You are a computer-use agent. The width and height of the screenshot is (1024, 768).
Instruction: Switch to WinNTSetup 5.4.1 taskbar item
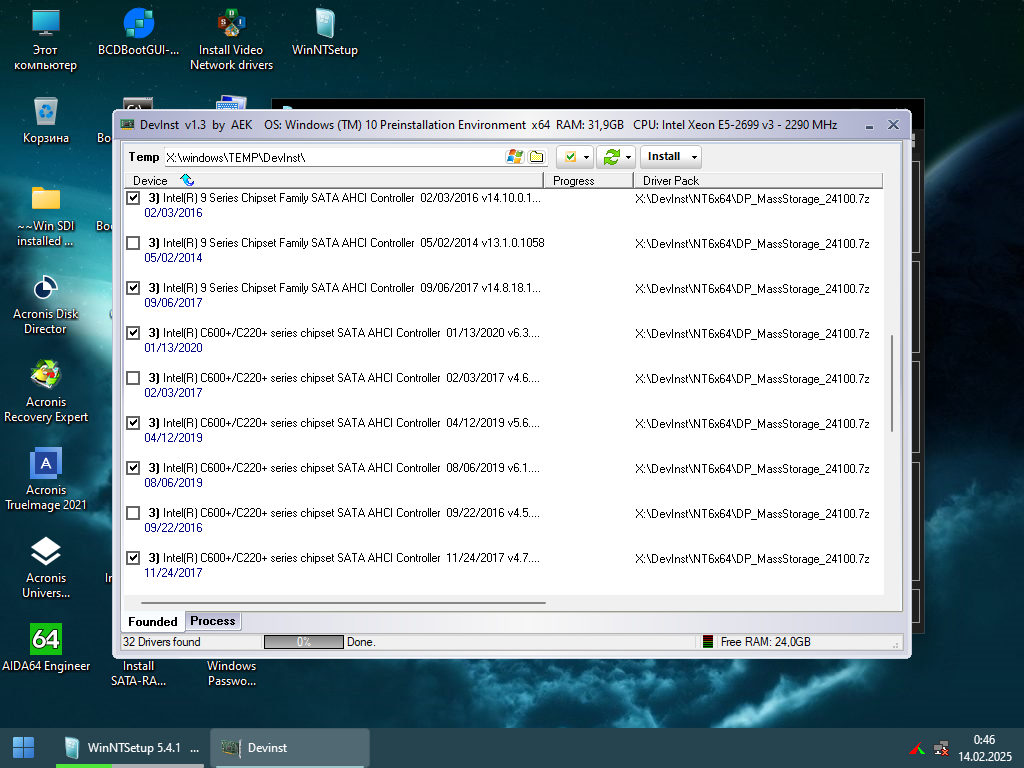pos(131,748)
